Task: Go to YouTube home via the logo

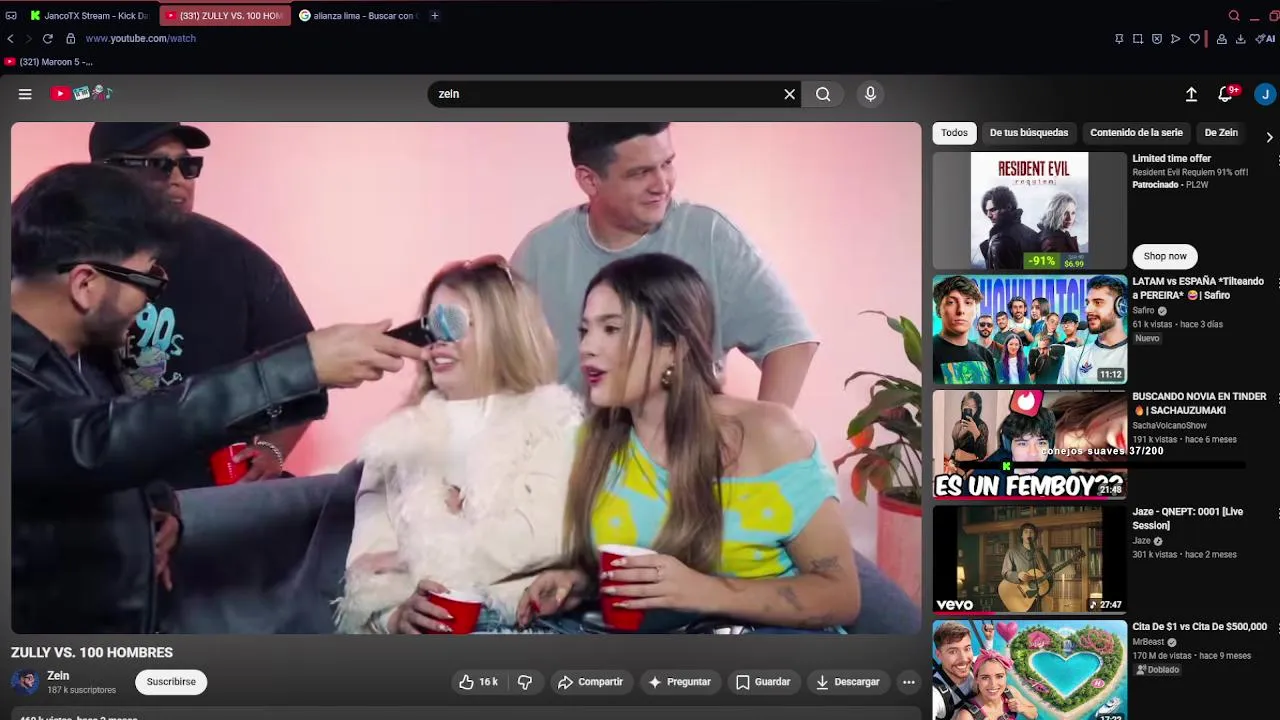Action: (82, 93)
